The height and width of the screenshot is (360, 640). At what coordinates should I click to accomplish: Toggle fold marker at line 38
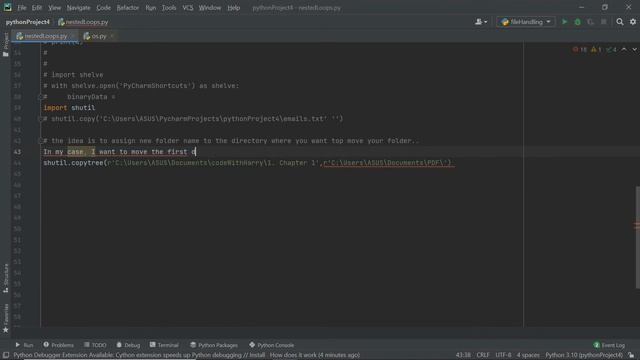point(40,97)
